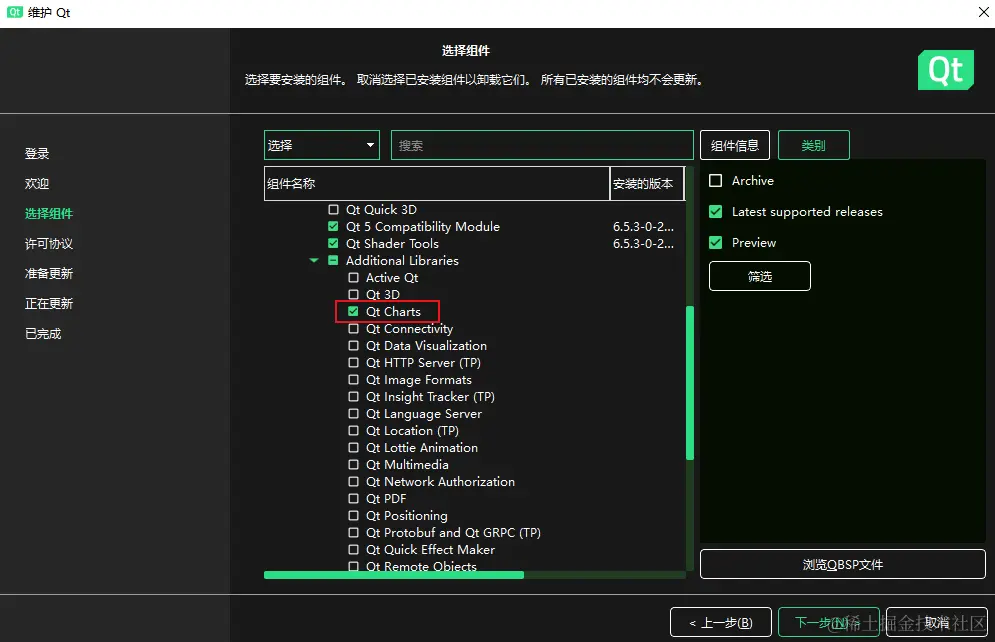Uncheck Qt 5 Compatibility Module
This screenshot has width=995, height=642.
(x=333, y=226)
